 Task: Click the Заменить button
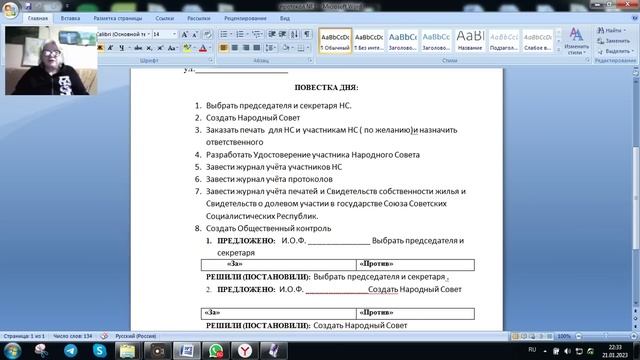613,41
